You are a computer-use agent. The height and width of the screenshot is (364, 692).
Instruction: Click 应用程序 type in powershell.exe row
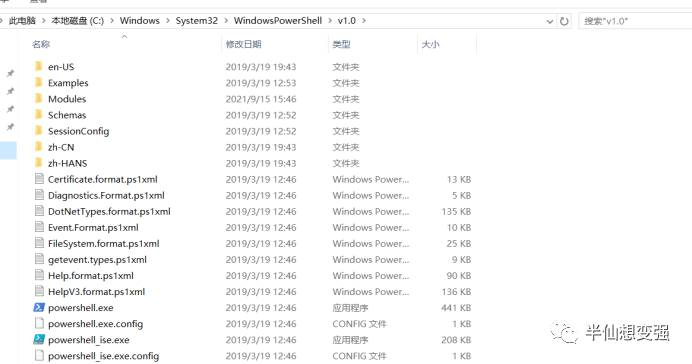coord(350,308)
